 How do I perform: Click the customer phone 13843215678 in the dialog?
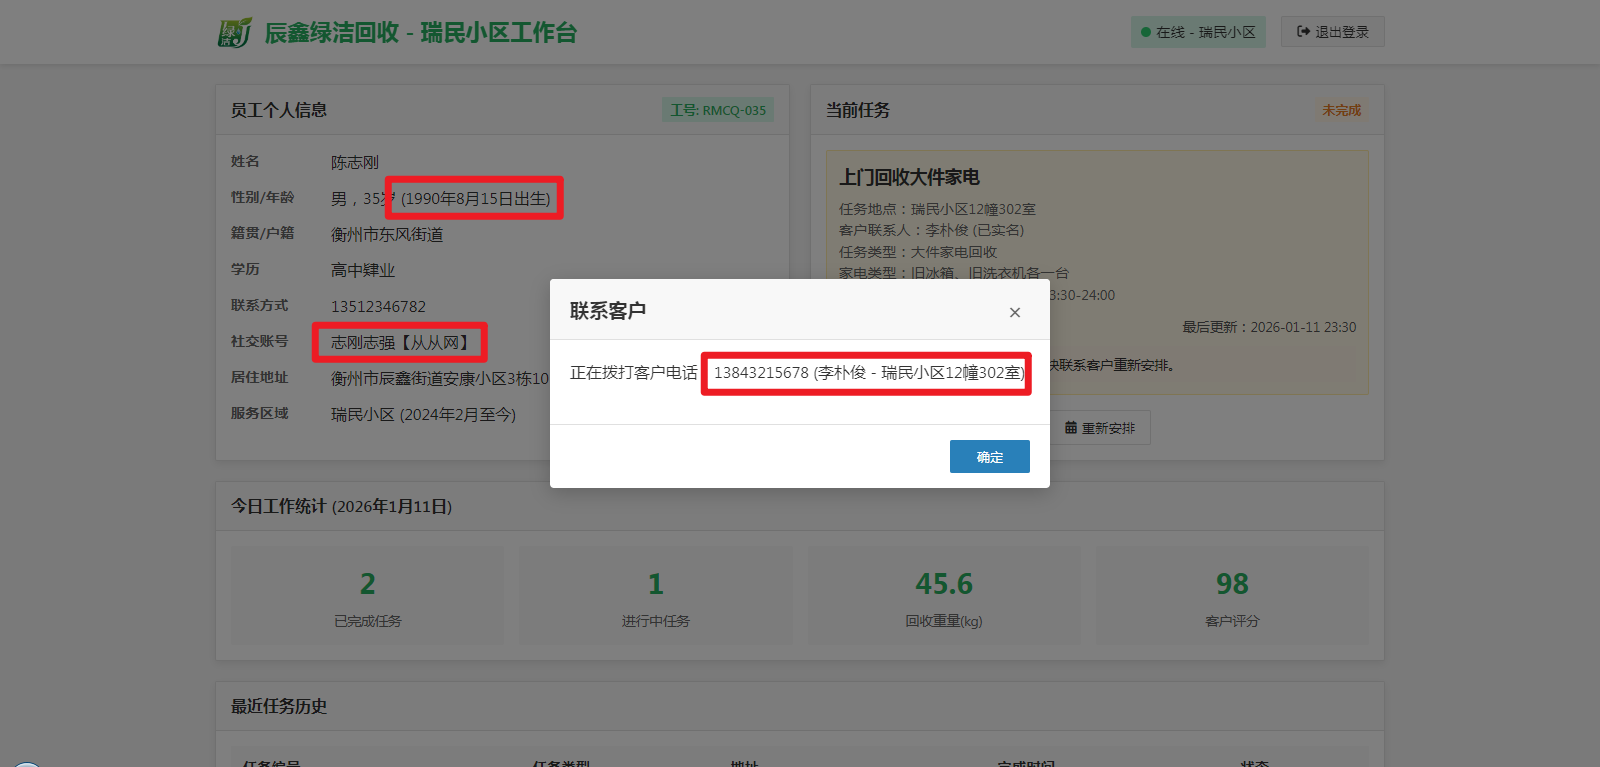pos(761,372)
